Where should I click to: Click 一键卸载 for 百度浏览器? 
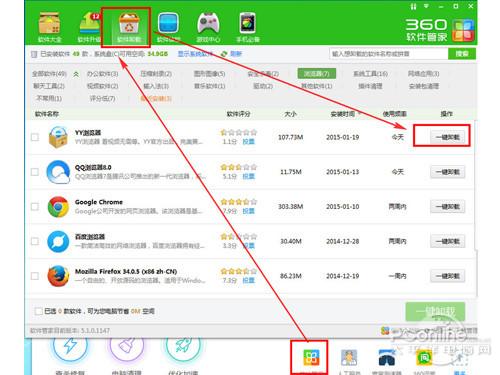point(448,241)
